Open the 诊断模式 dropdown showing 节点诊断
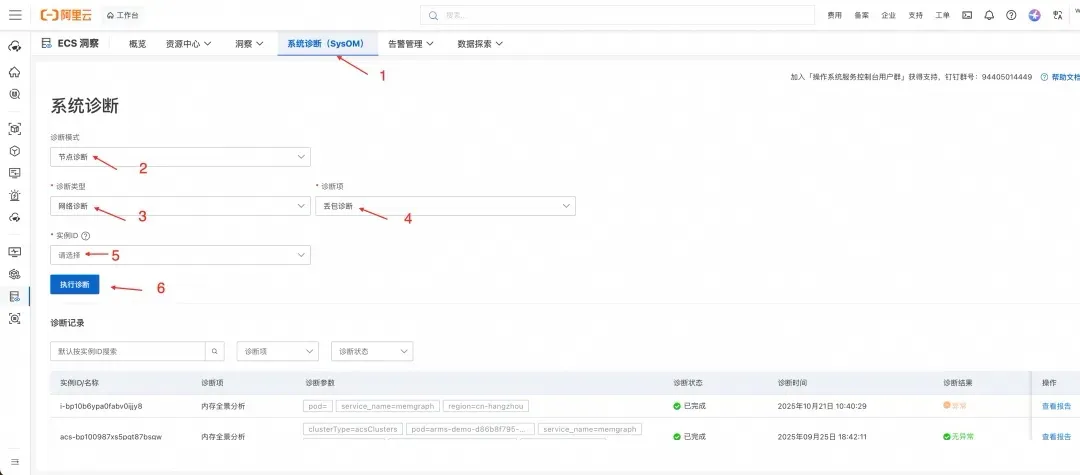Viewport: 1080px width, 475px height. (x=180, y=157)
